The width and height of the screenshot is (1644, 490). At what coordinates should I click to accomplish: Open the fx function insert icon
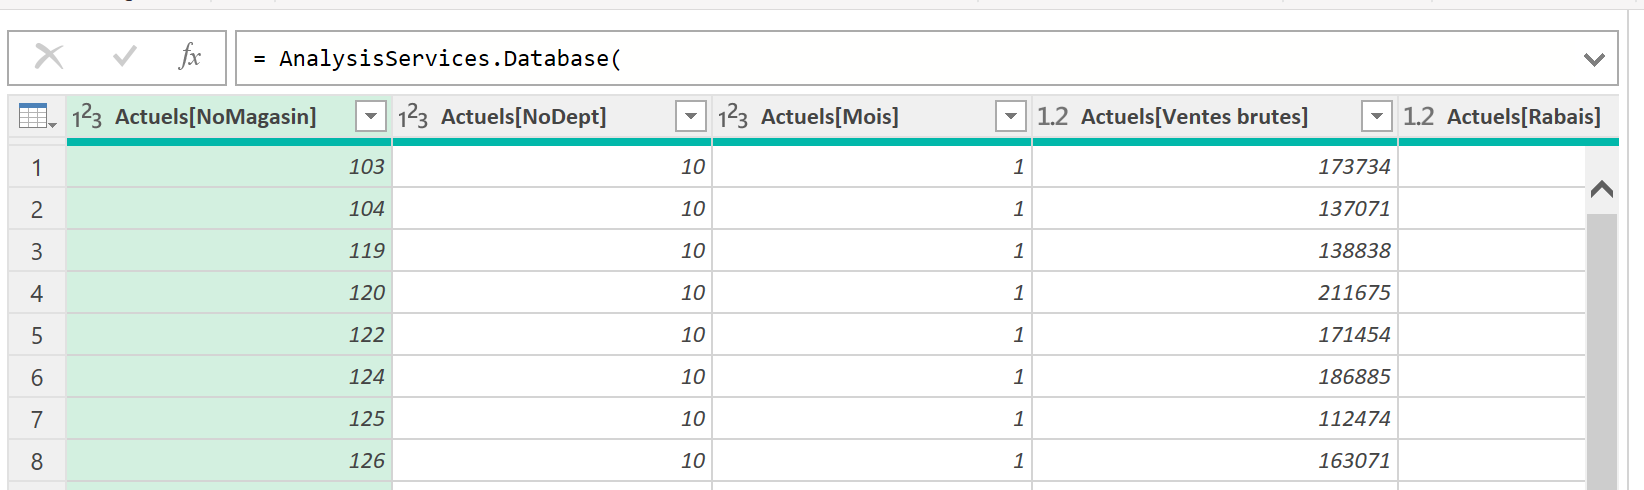coord(189,57)
